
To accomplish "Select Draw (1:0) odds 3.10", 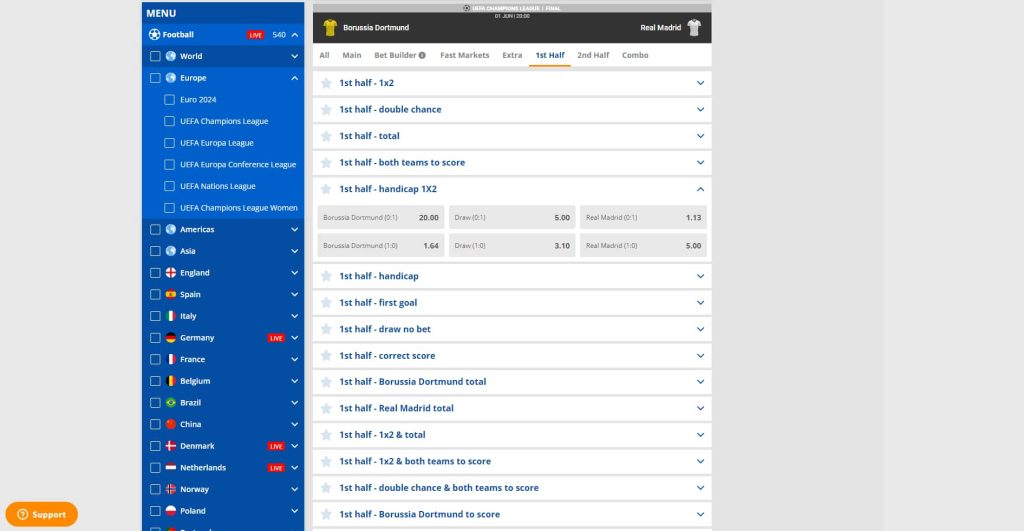I will pos(512,246).
